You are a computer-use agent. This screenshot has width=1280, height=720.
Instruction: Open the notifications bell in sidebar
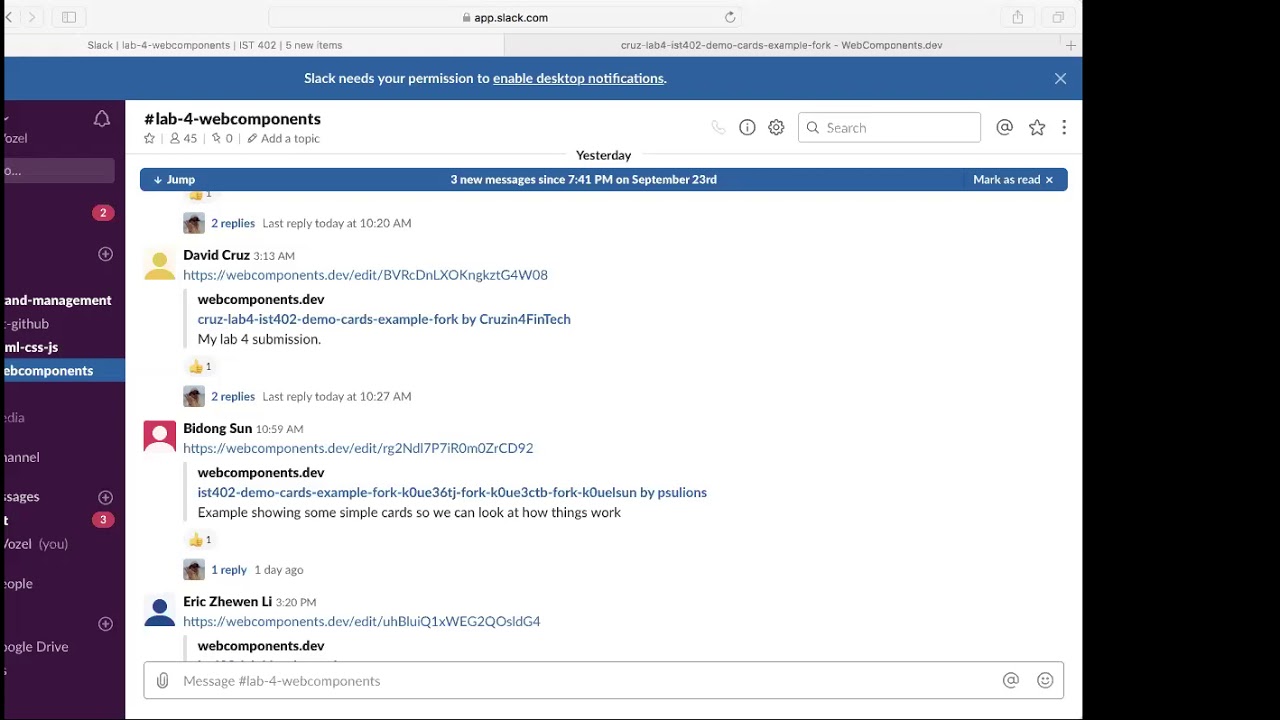(x=102, y=119)
